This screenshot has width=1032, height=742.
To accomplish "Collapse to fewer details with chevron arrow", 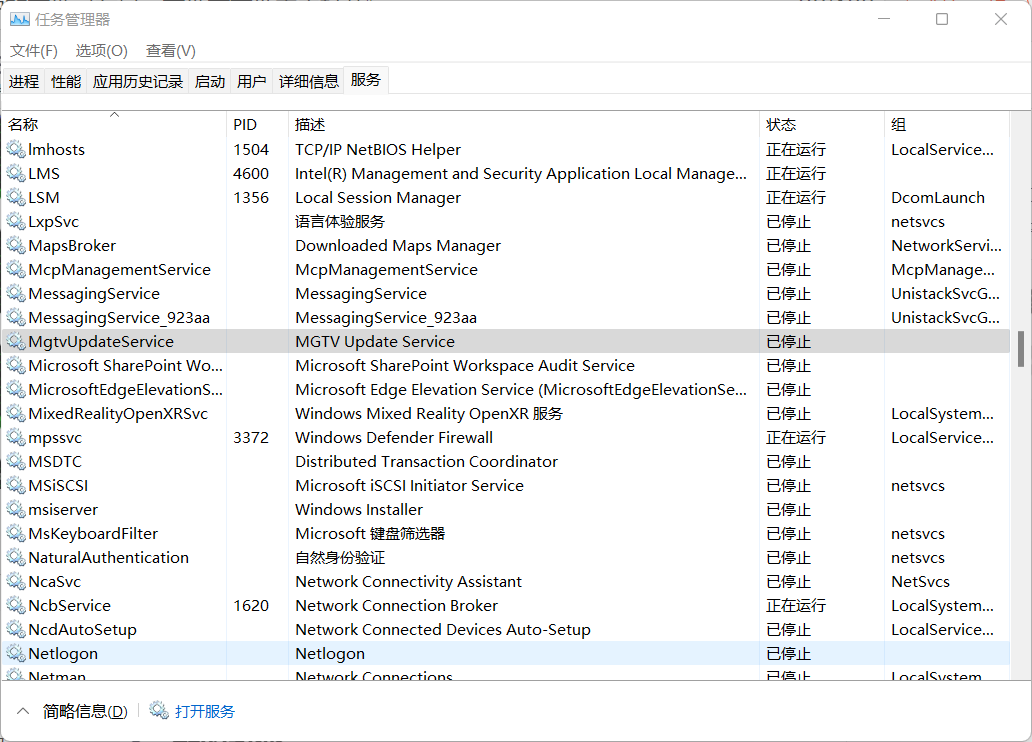I will [22, 711].
